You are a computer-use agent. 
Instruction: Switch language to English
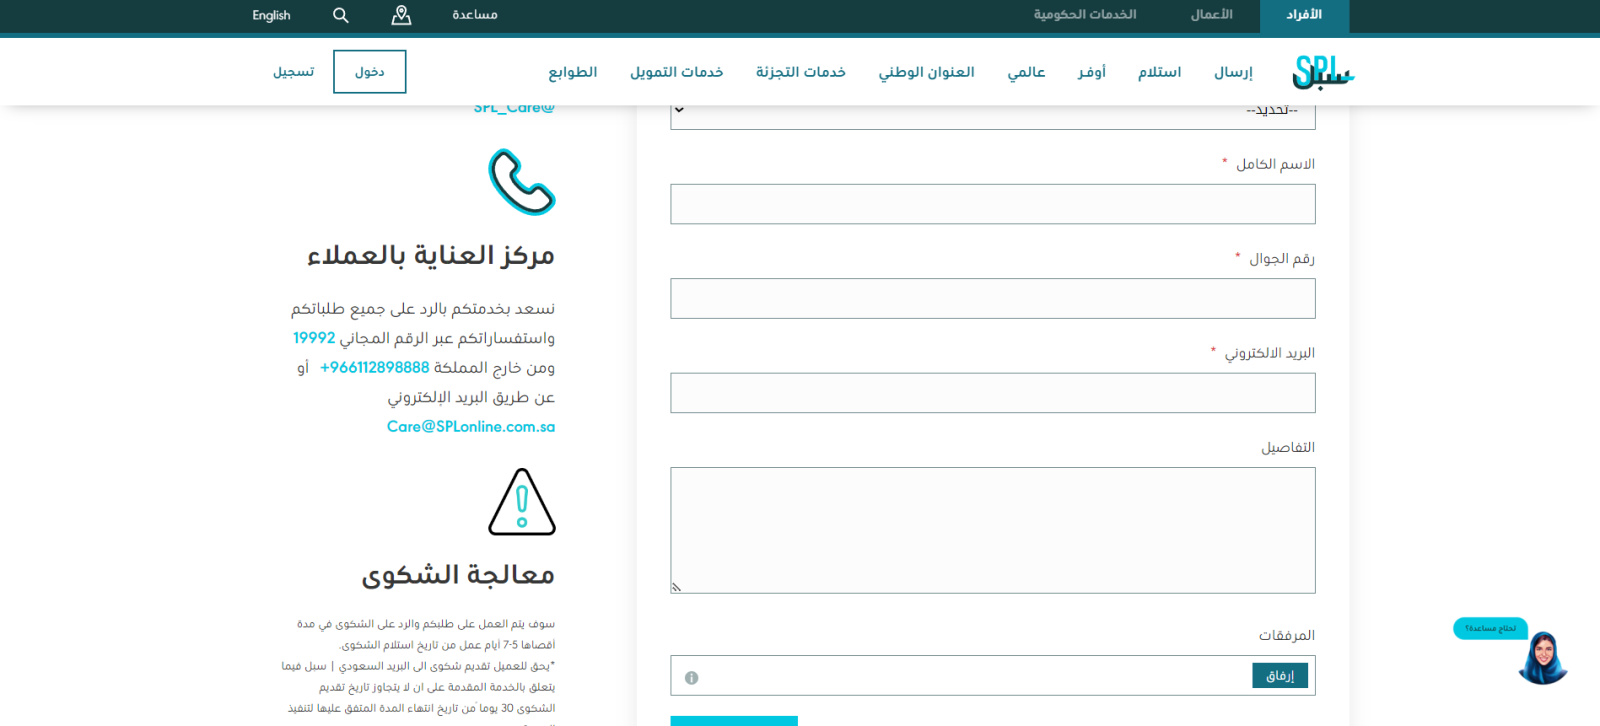(x=271, y=15)
